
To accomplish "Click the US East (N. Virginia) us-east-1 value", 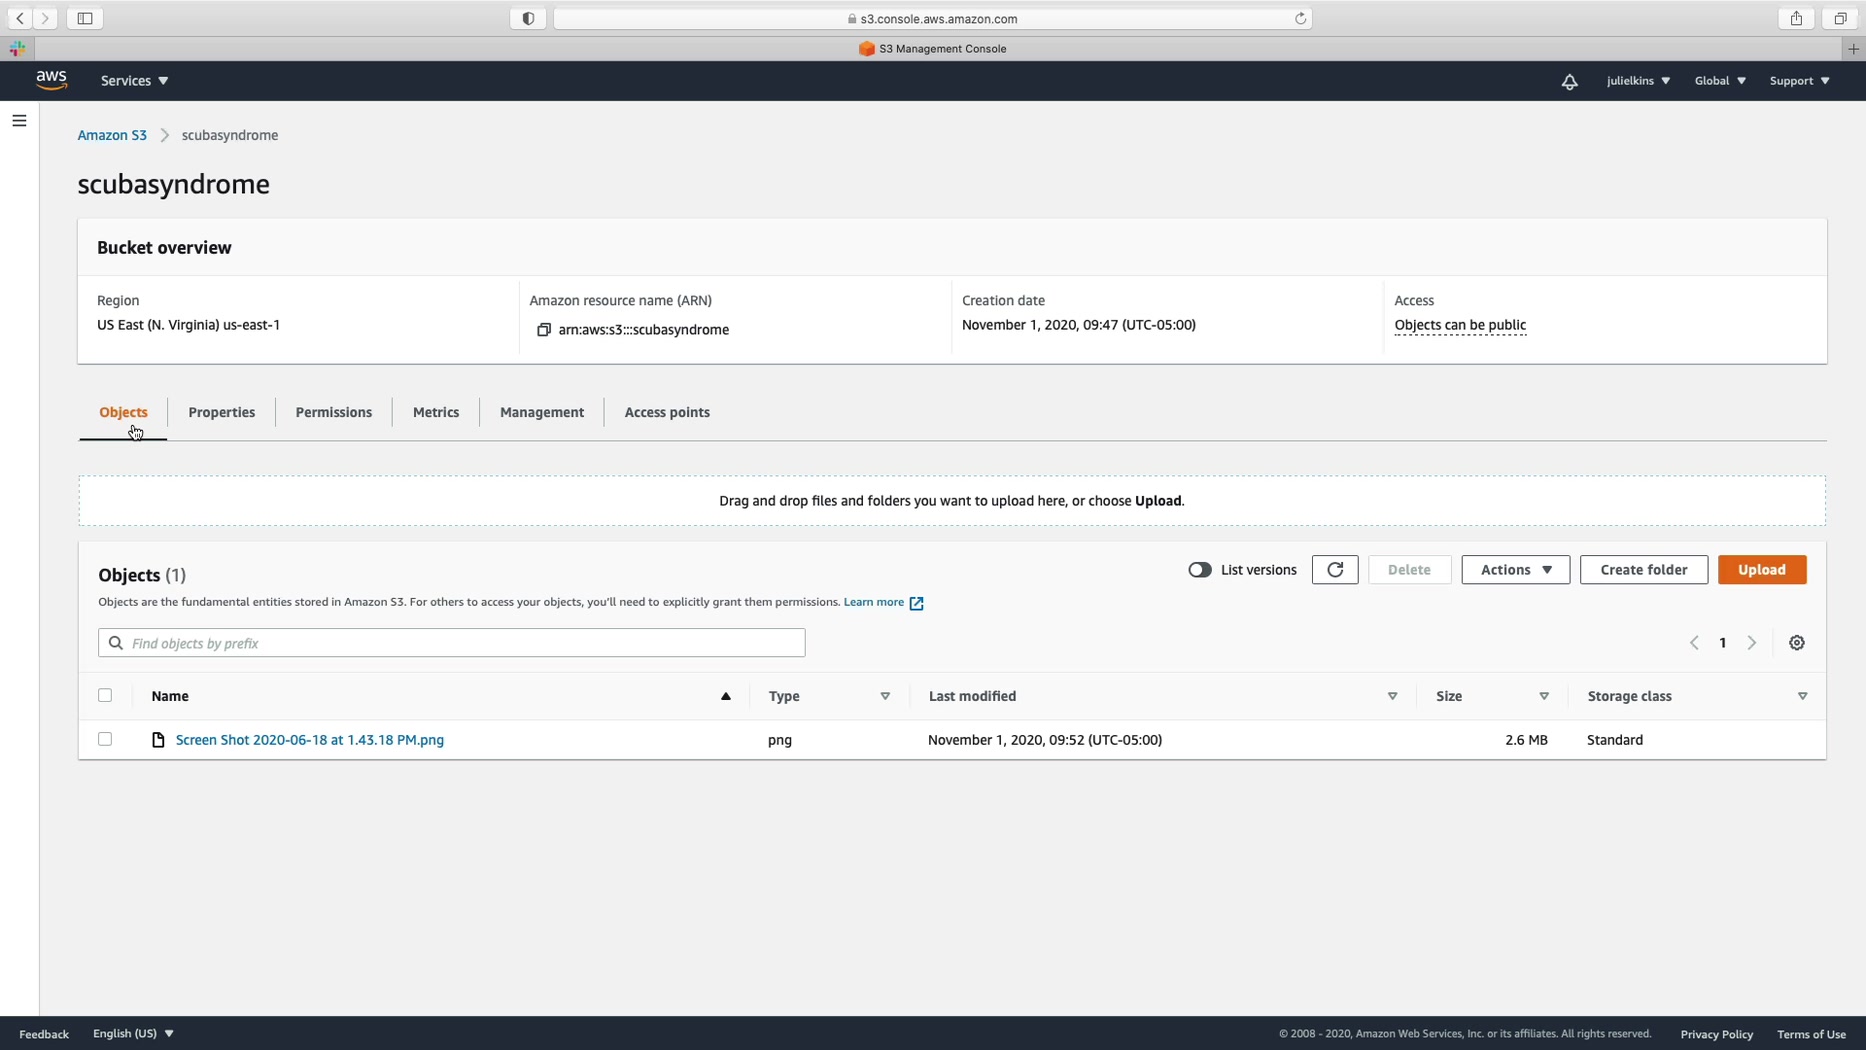I will click(x=189, y=325).
